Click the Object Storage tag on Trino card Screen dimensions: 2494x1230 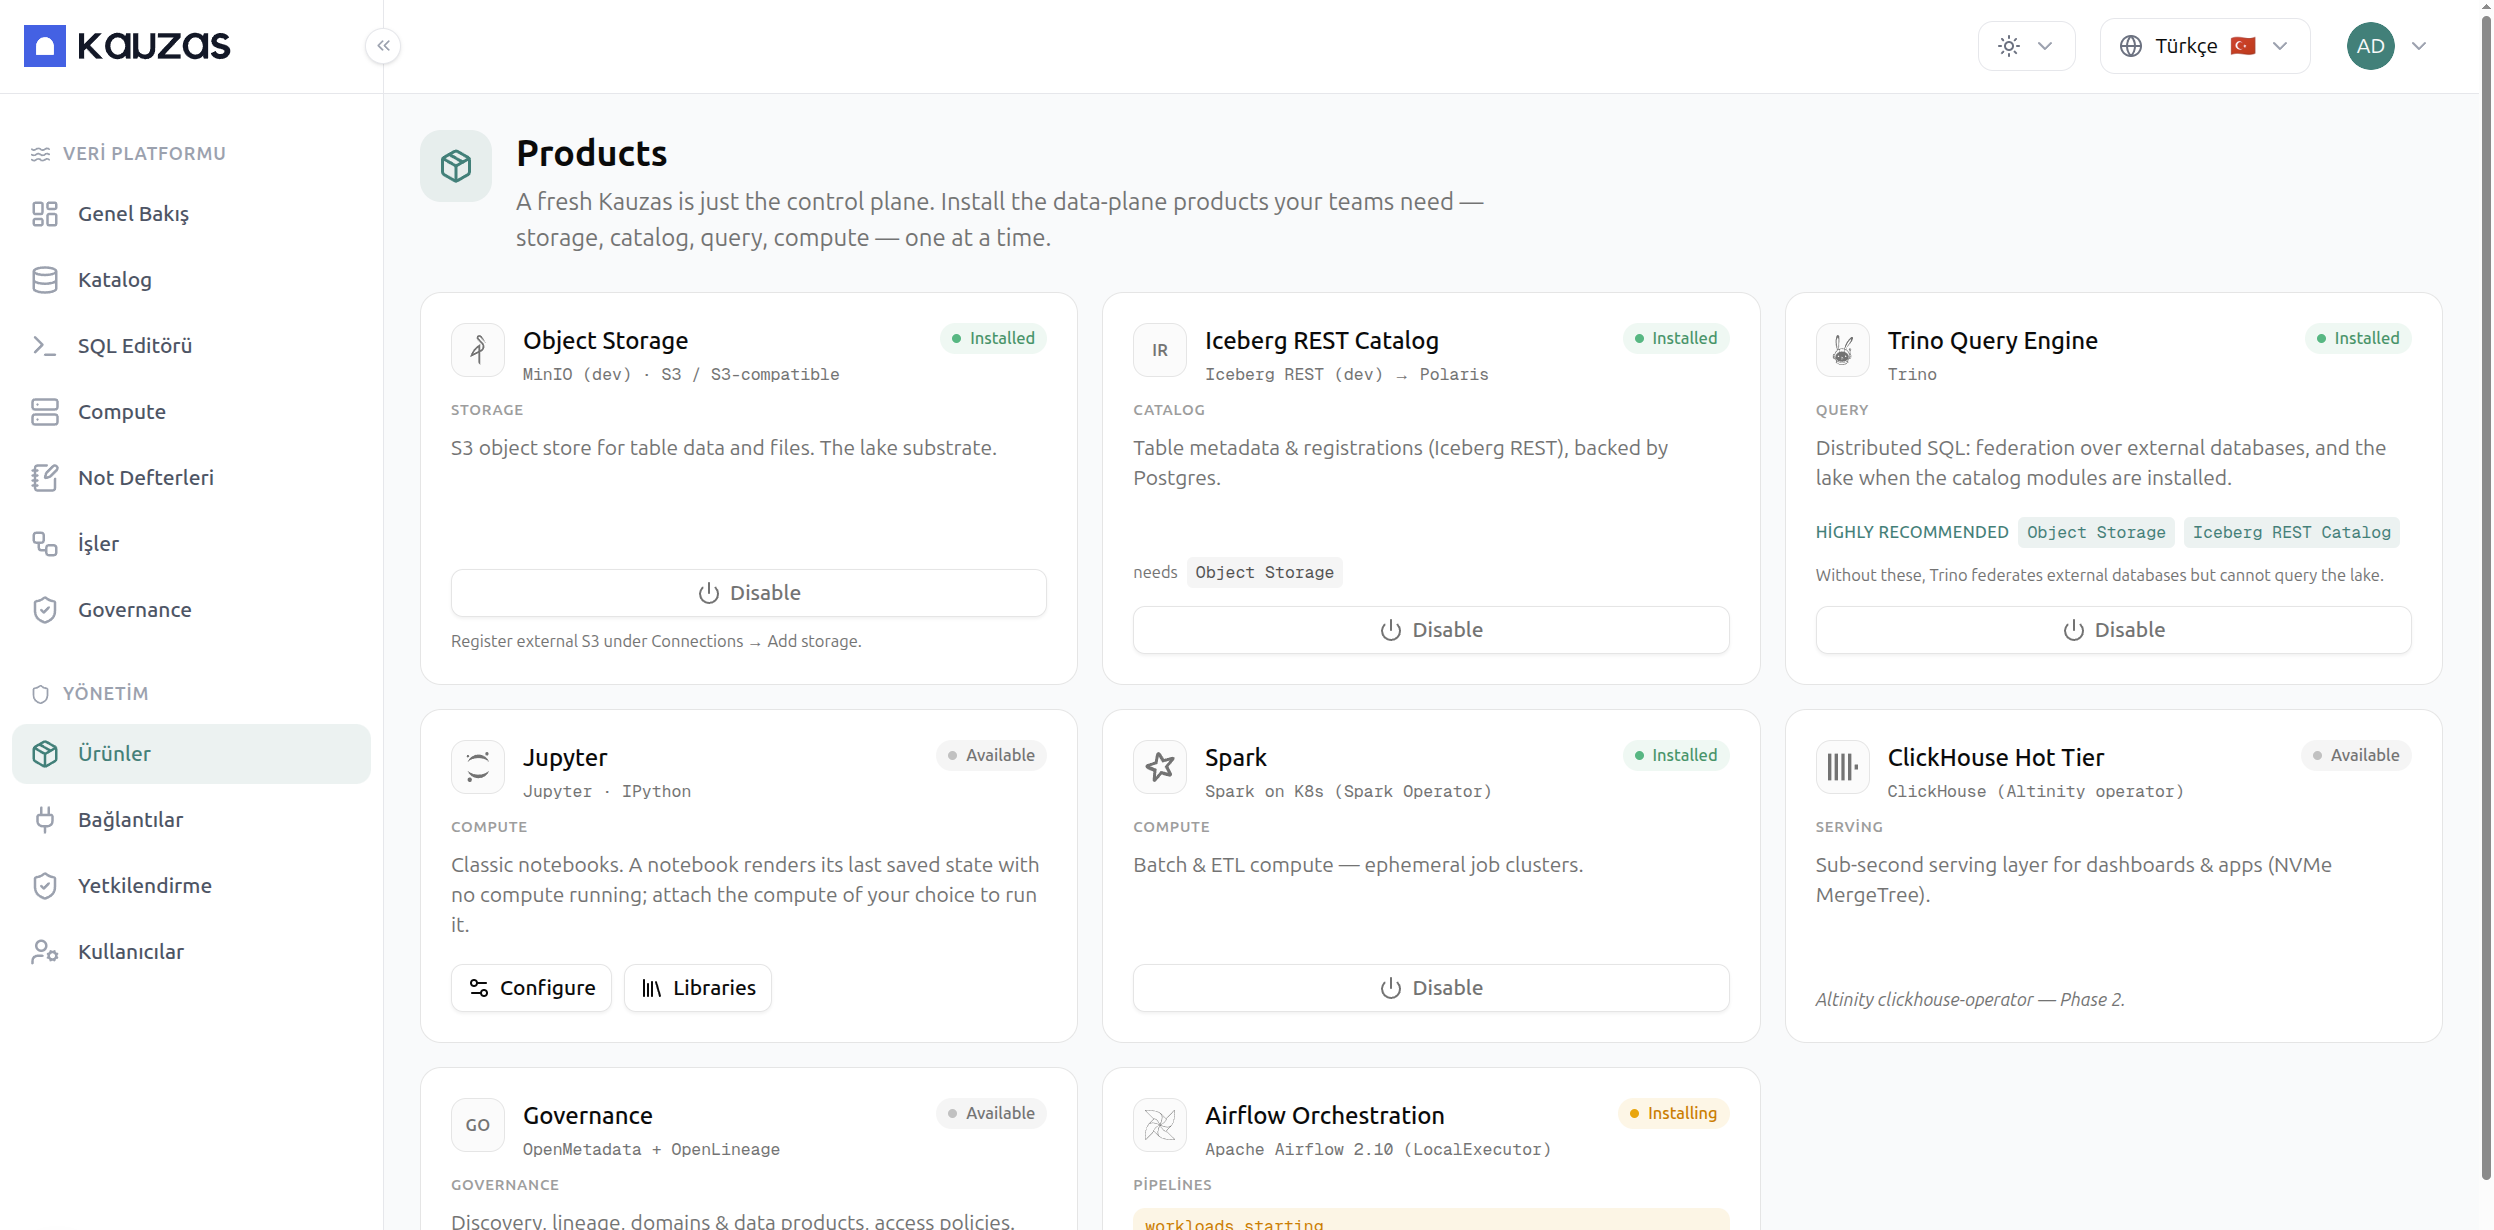[2096, 532]
